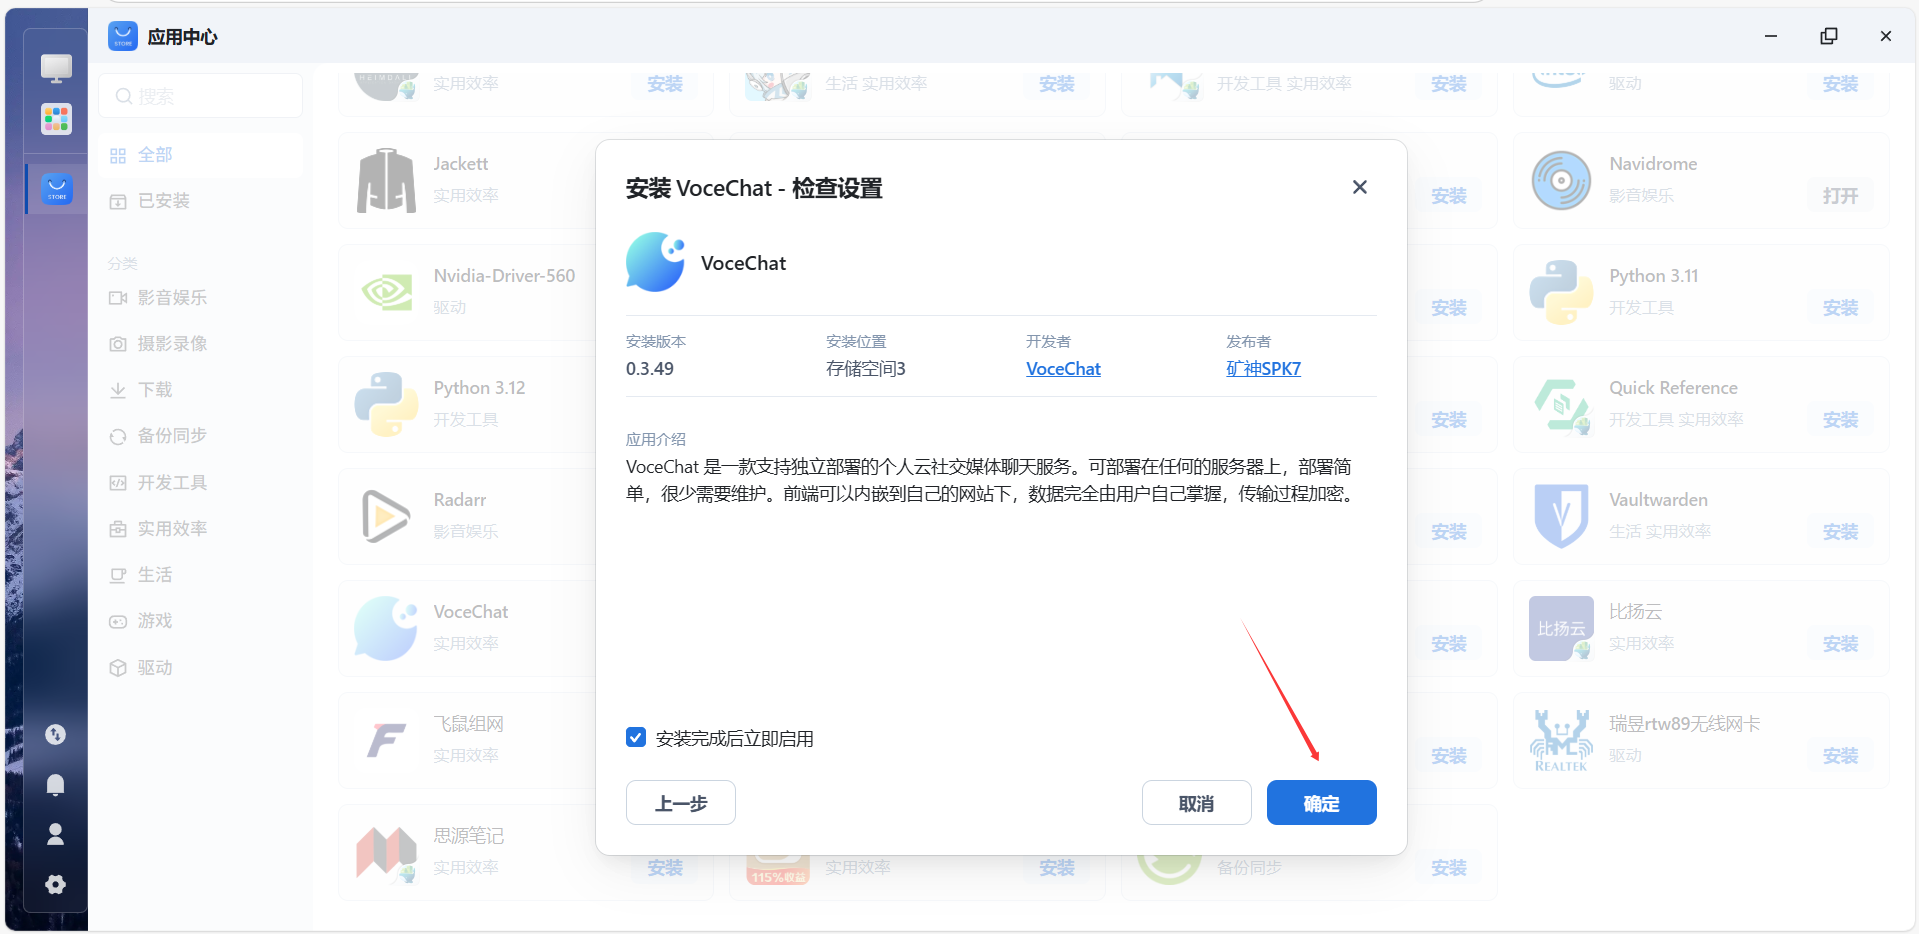Image resolution: width=1919 pixels, height=934 pixels.
Task: Select the 生活 category
Action: (x=201, y=575)
